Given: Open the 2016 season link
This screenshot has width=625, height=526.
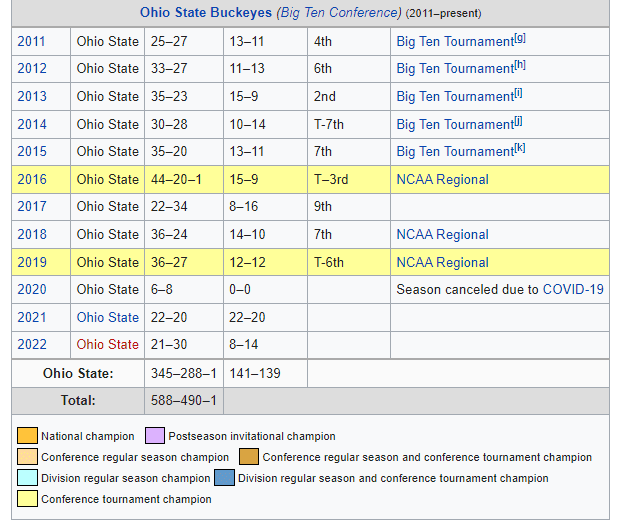Looking at the screenshot, I should coord(32,179).
